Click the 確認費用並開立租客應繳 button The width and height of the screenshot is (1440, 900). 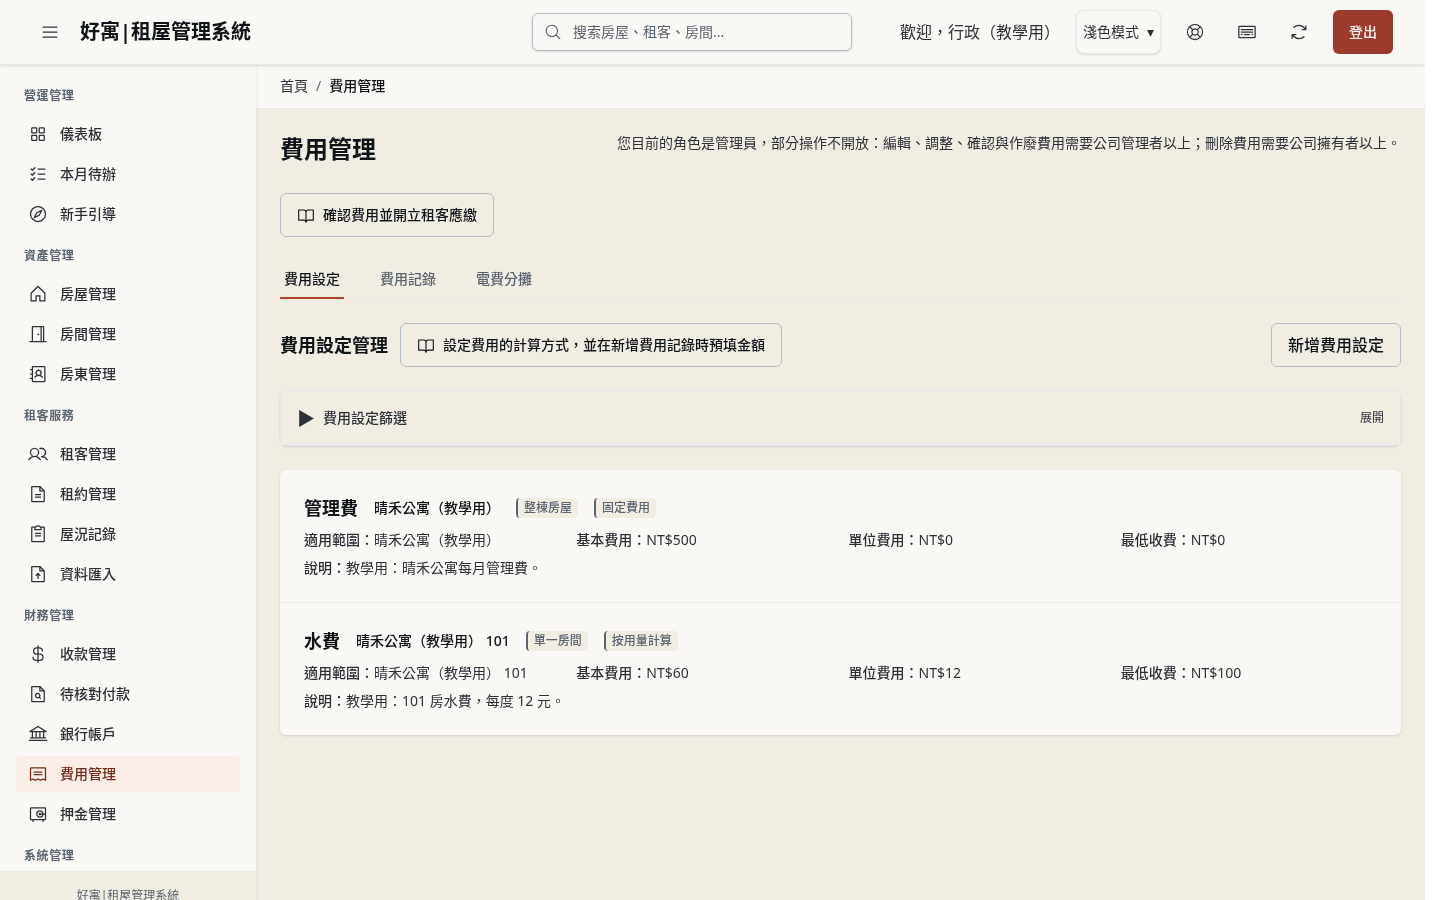tap(387, 215)
